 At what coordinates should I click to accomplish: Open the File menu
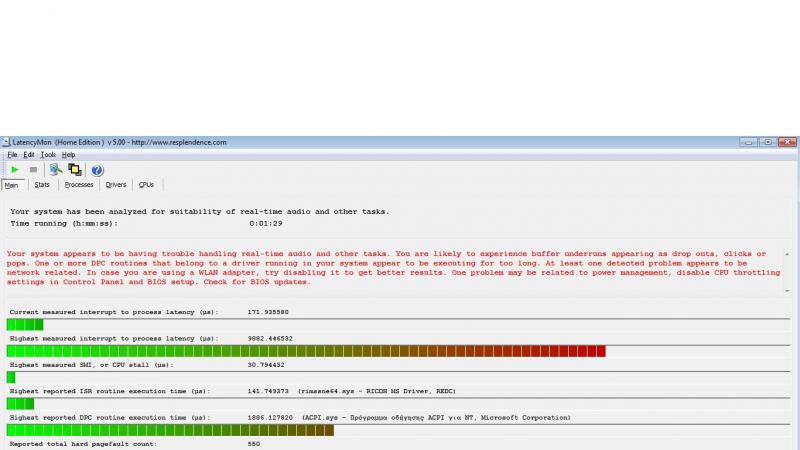tap(12, 155)
